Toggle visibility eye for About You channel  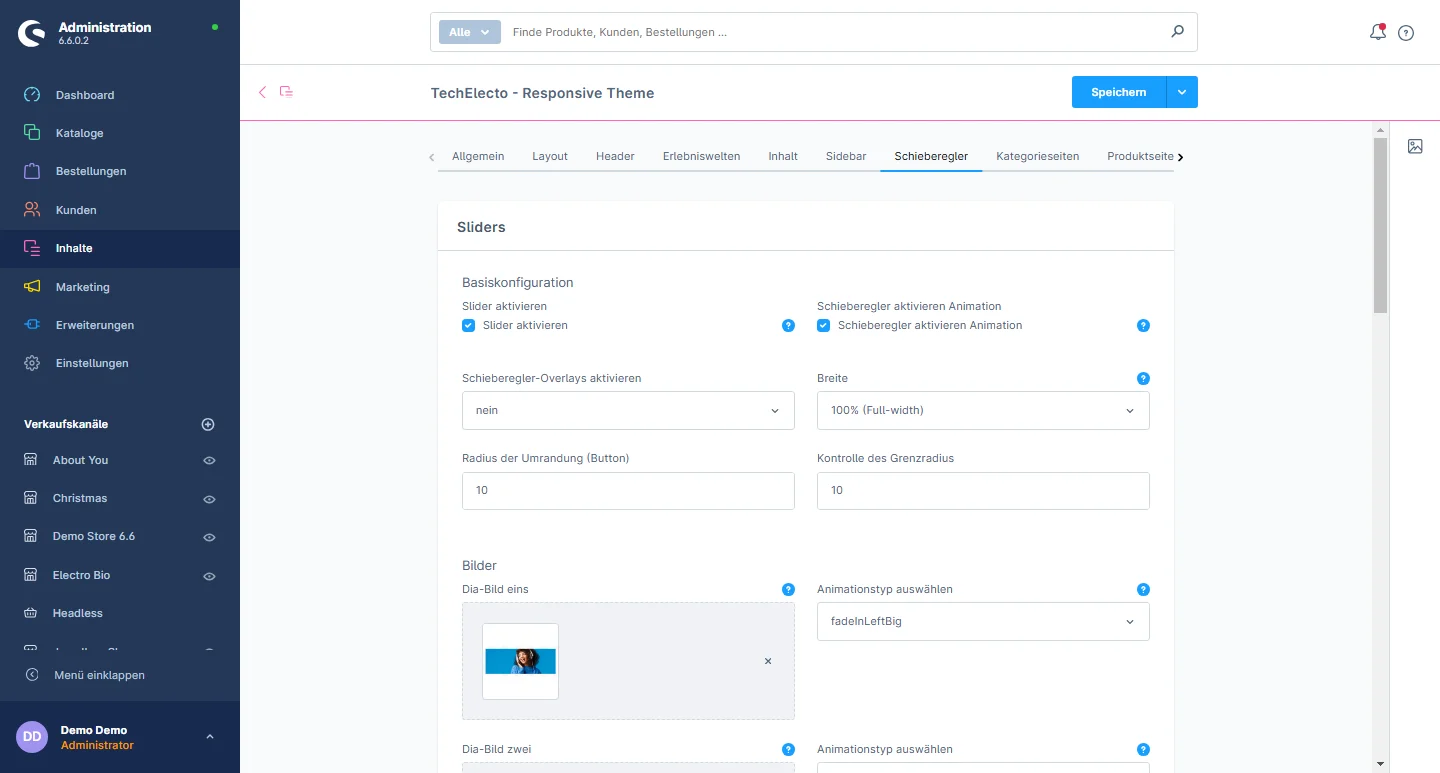(209, 461)
